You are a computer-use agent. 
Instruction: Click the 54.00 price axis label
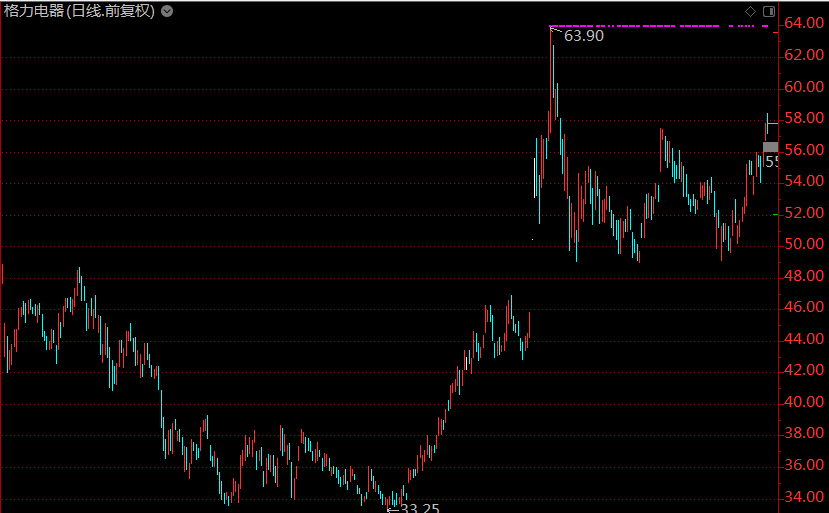[x=803, y=182]
